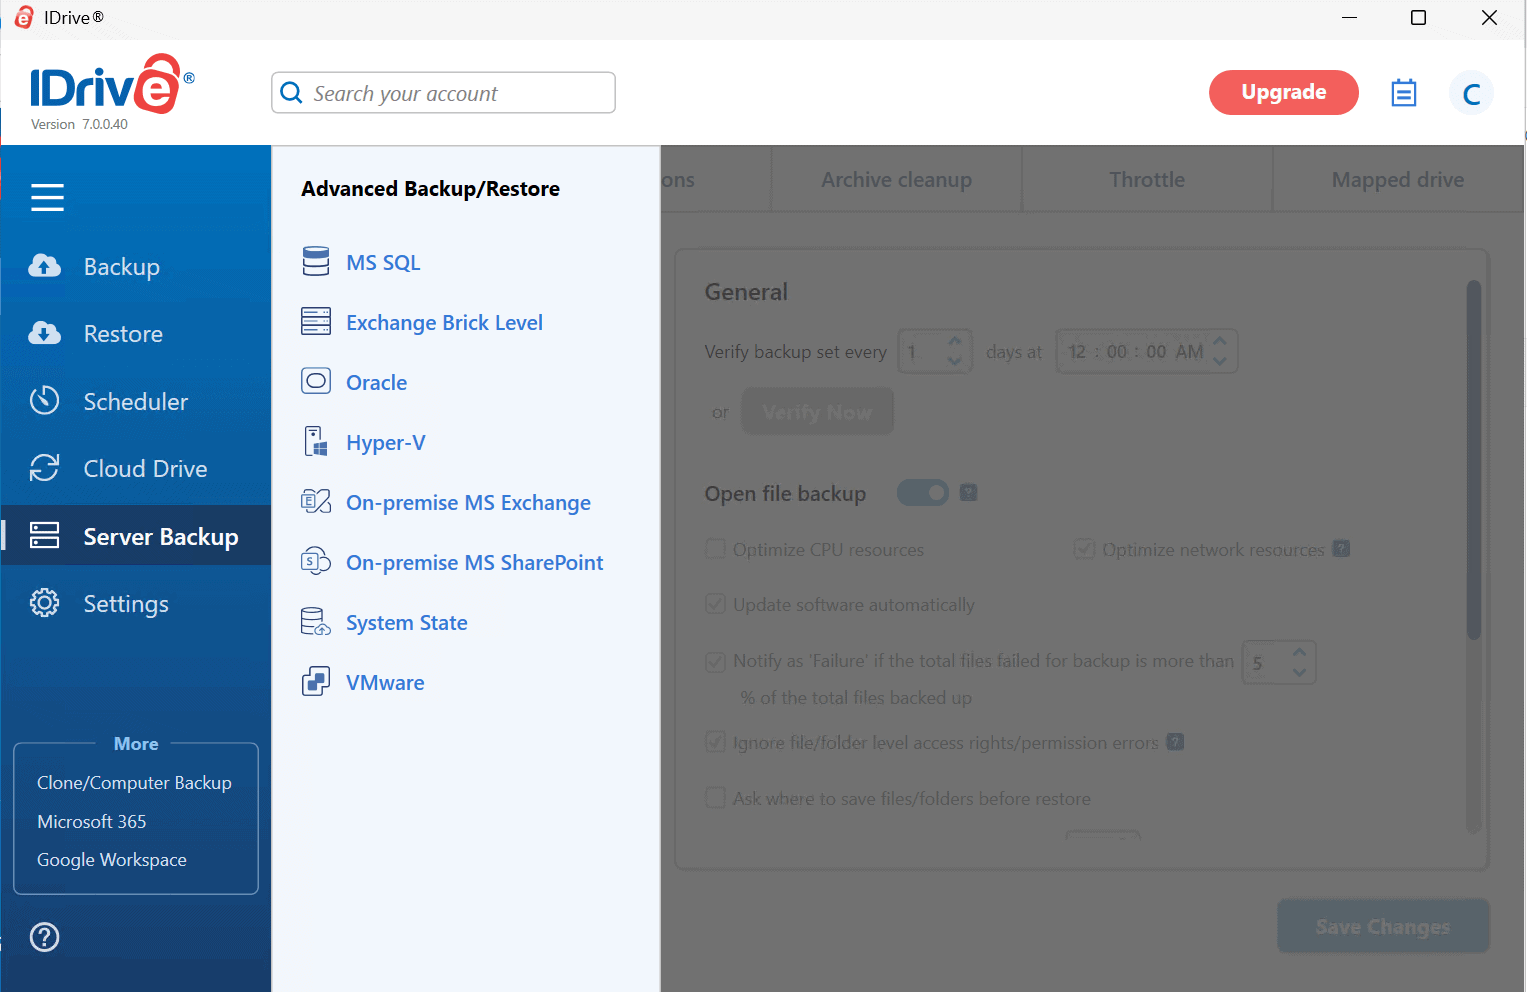The width and height of the screenshot is (1527, 992).
Task: Uncheck Ignore file/folder level access rights errors
Action: tap(716, 742)
